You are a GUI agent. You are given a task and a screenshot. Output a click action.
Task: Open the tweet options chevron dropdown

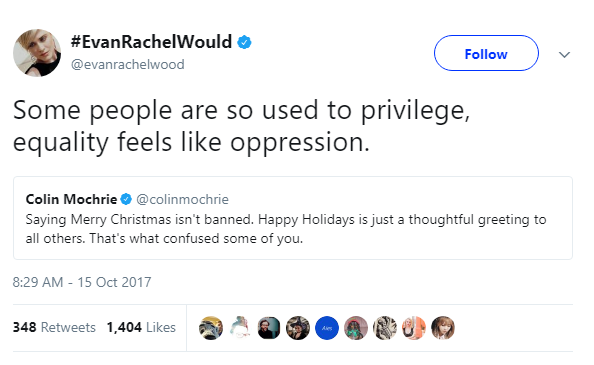pos(564,55)
